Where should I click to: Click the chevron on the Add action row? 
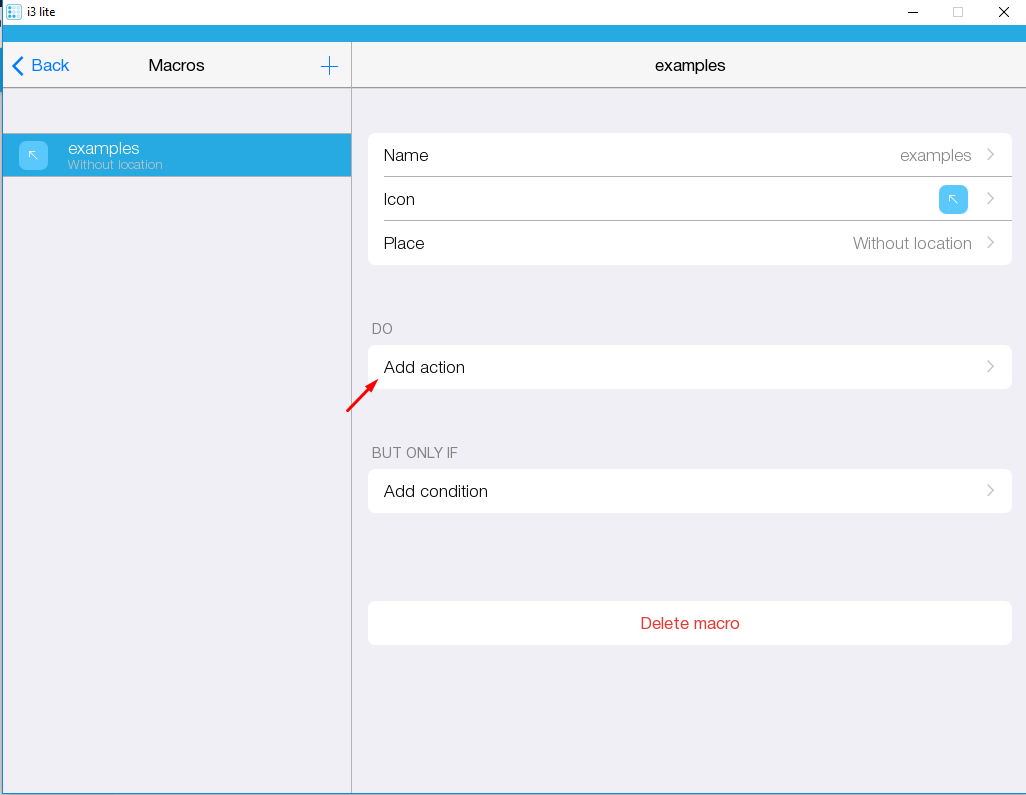pyautogui.click(x=990, y=367)
